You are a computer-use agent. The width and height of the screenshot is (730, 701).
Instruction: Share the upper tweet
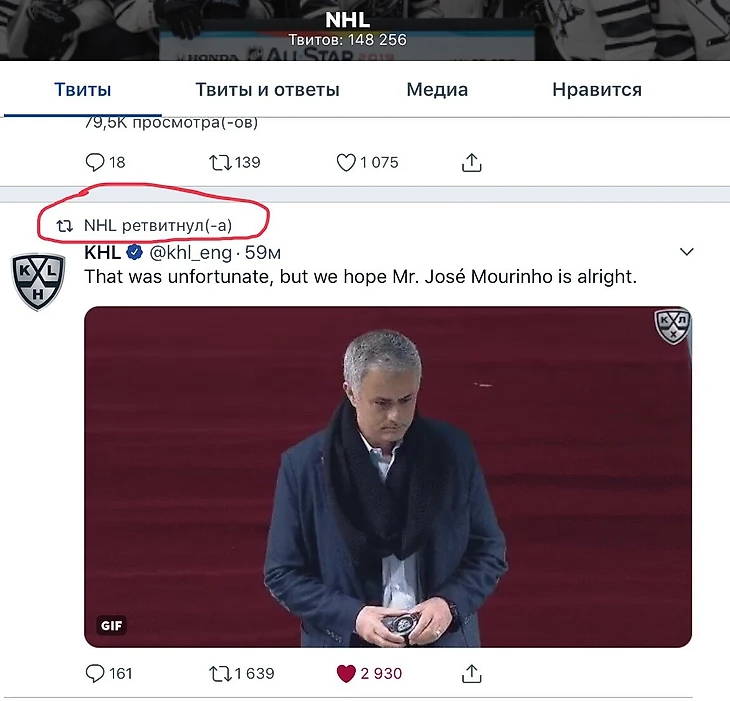click(472, 161)
